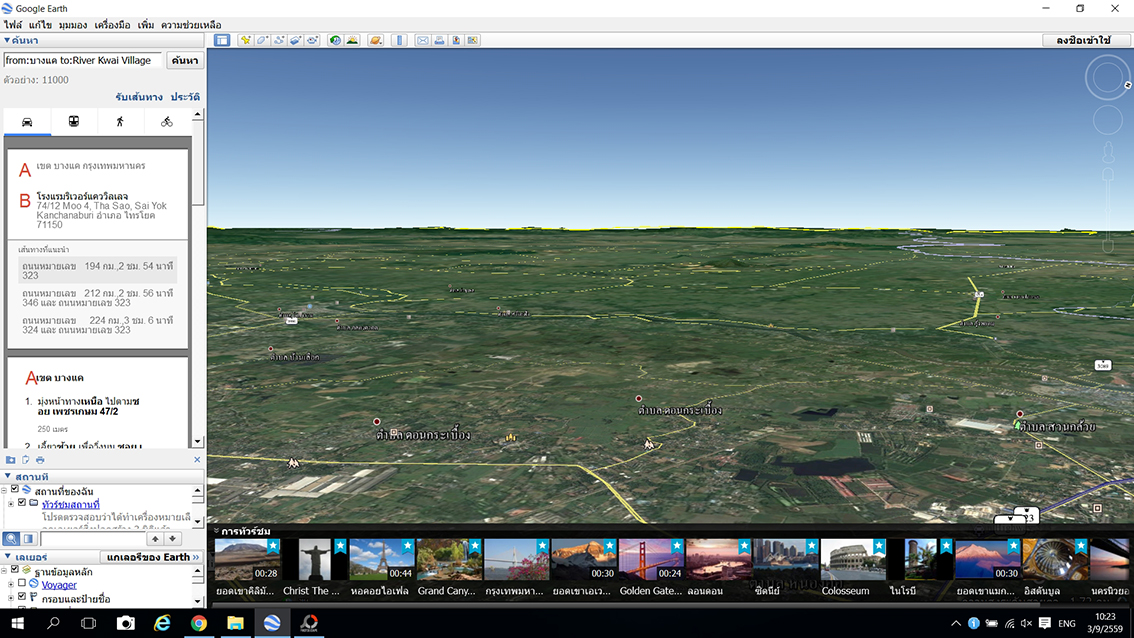Open the File (ไฟล์) menu
This screenshot has width=1134, height=638.
[12, 25]
